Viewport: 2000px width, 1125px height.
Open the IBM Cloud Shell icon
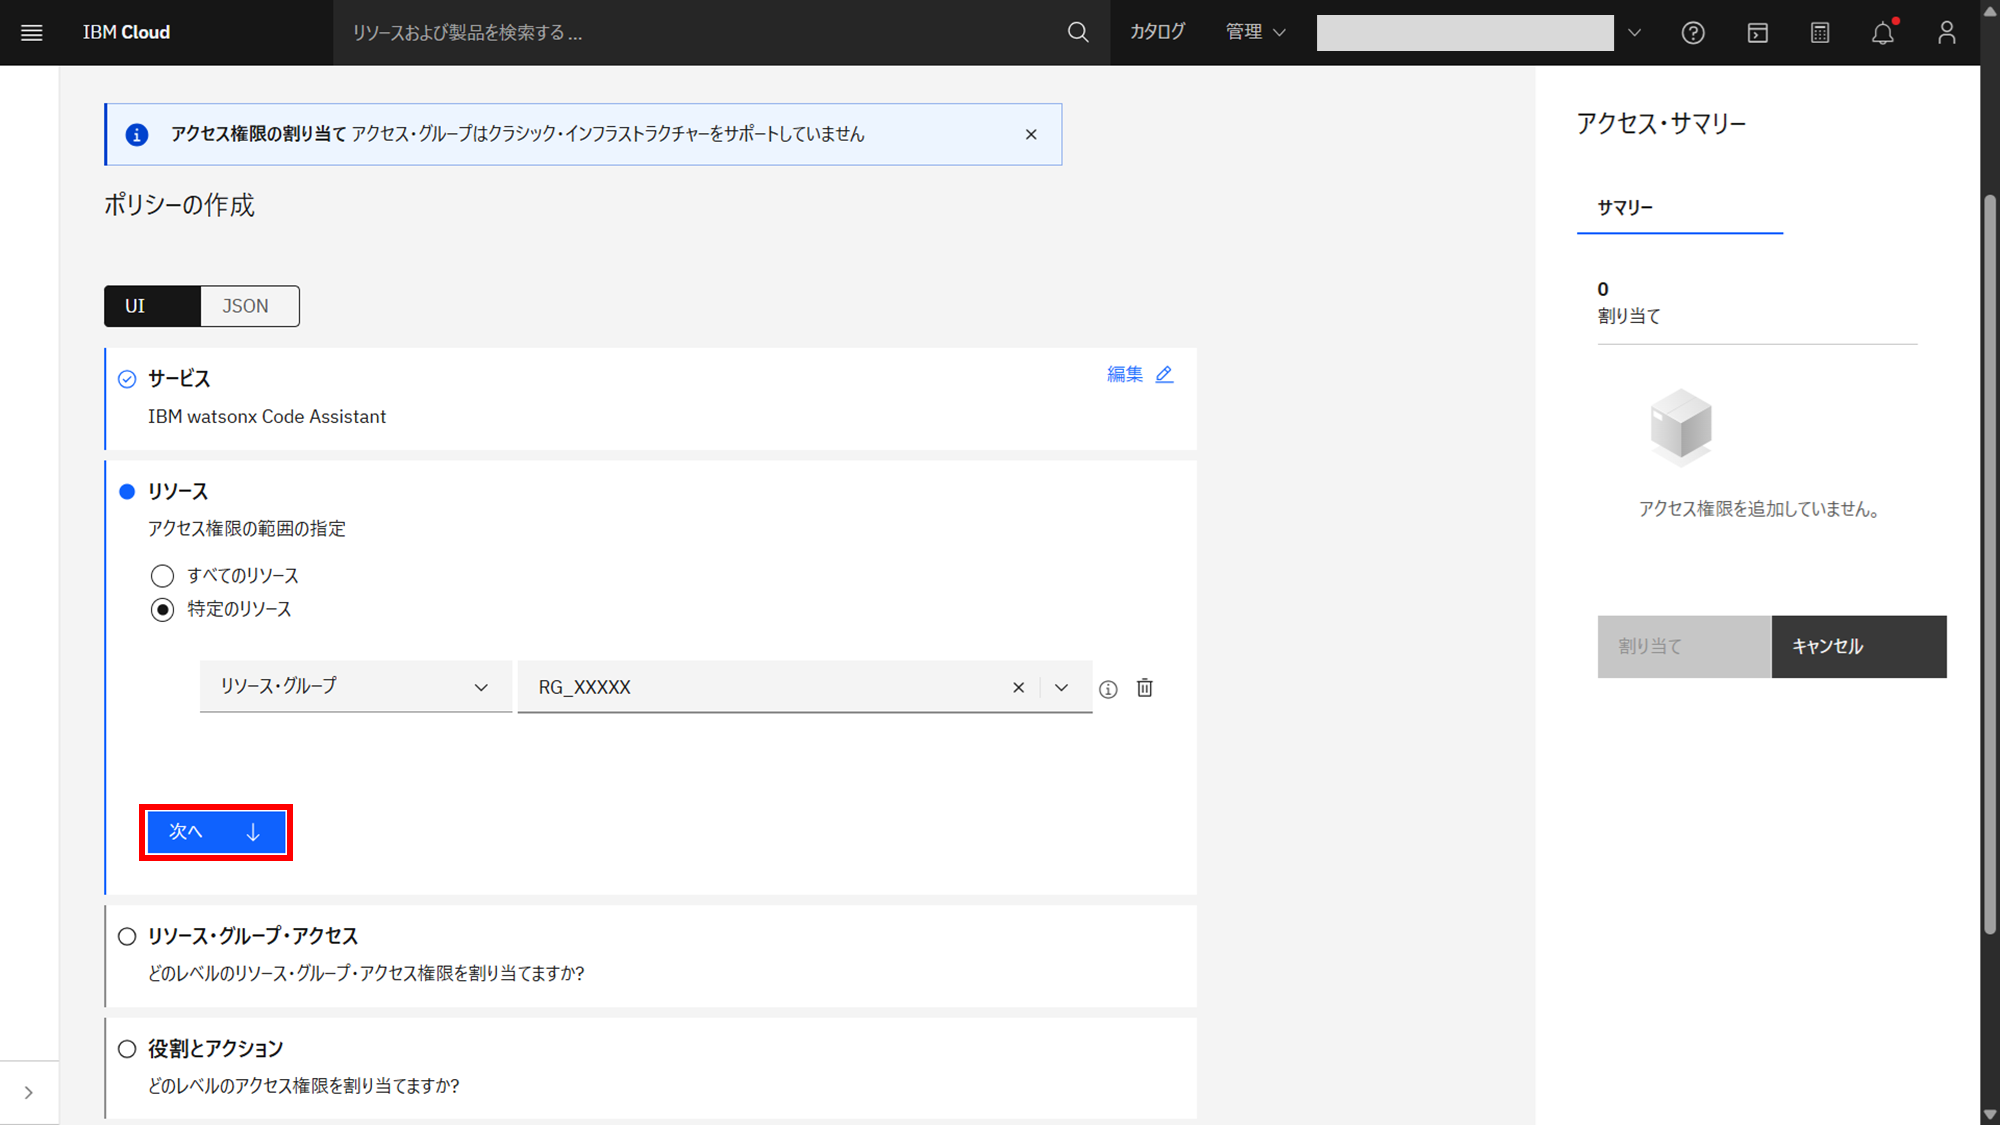point(1757,33)
